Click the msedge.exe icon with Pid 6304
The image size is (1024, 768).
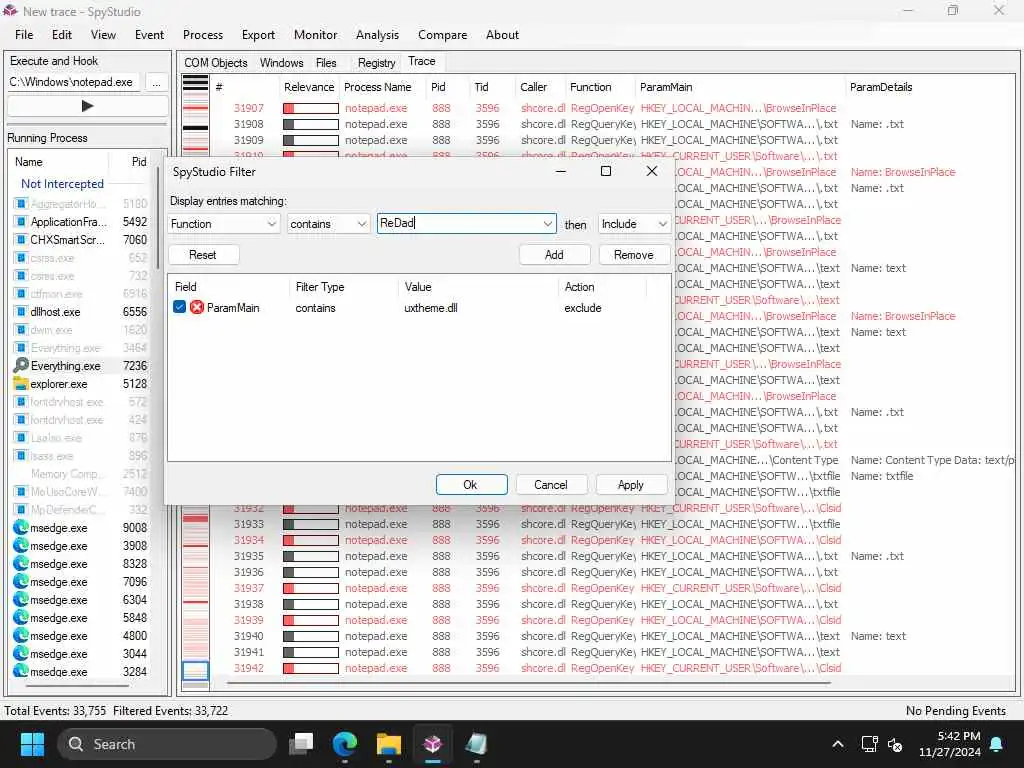click(x=21, y=600)
